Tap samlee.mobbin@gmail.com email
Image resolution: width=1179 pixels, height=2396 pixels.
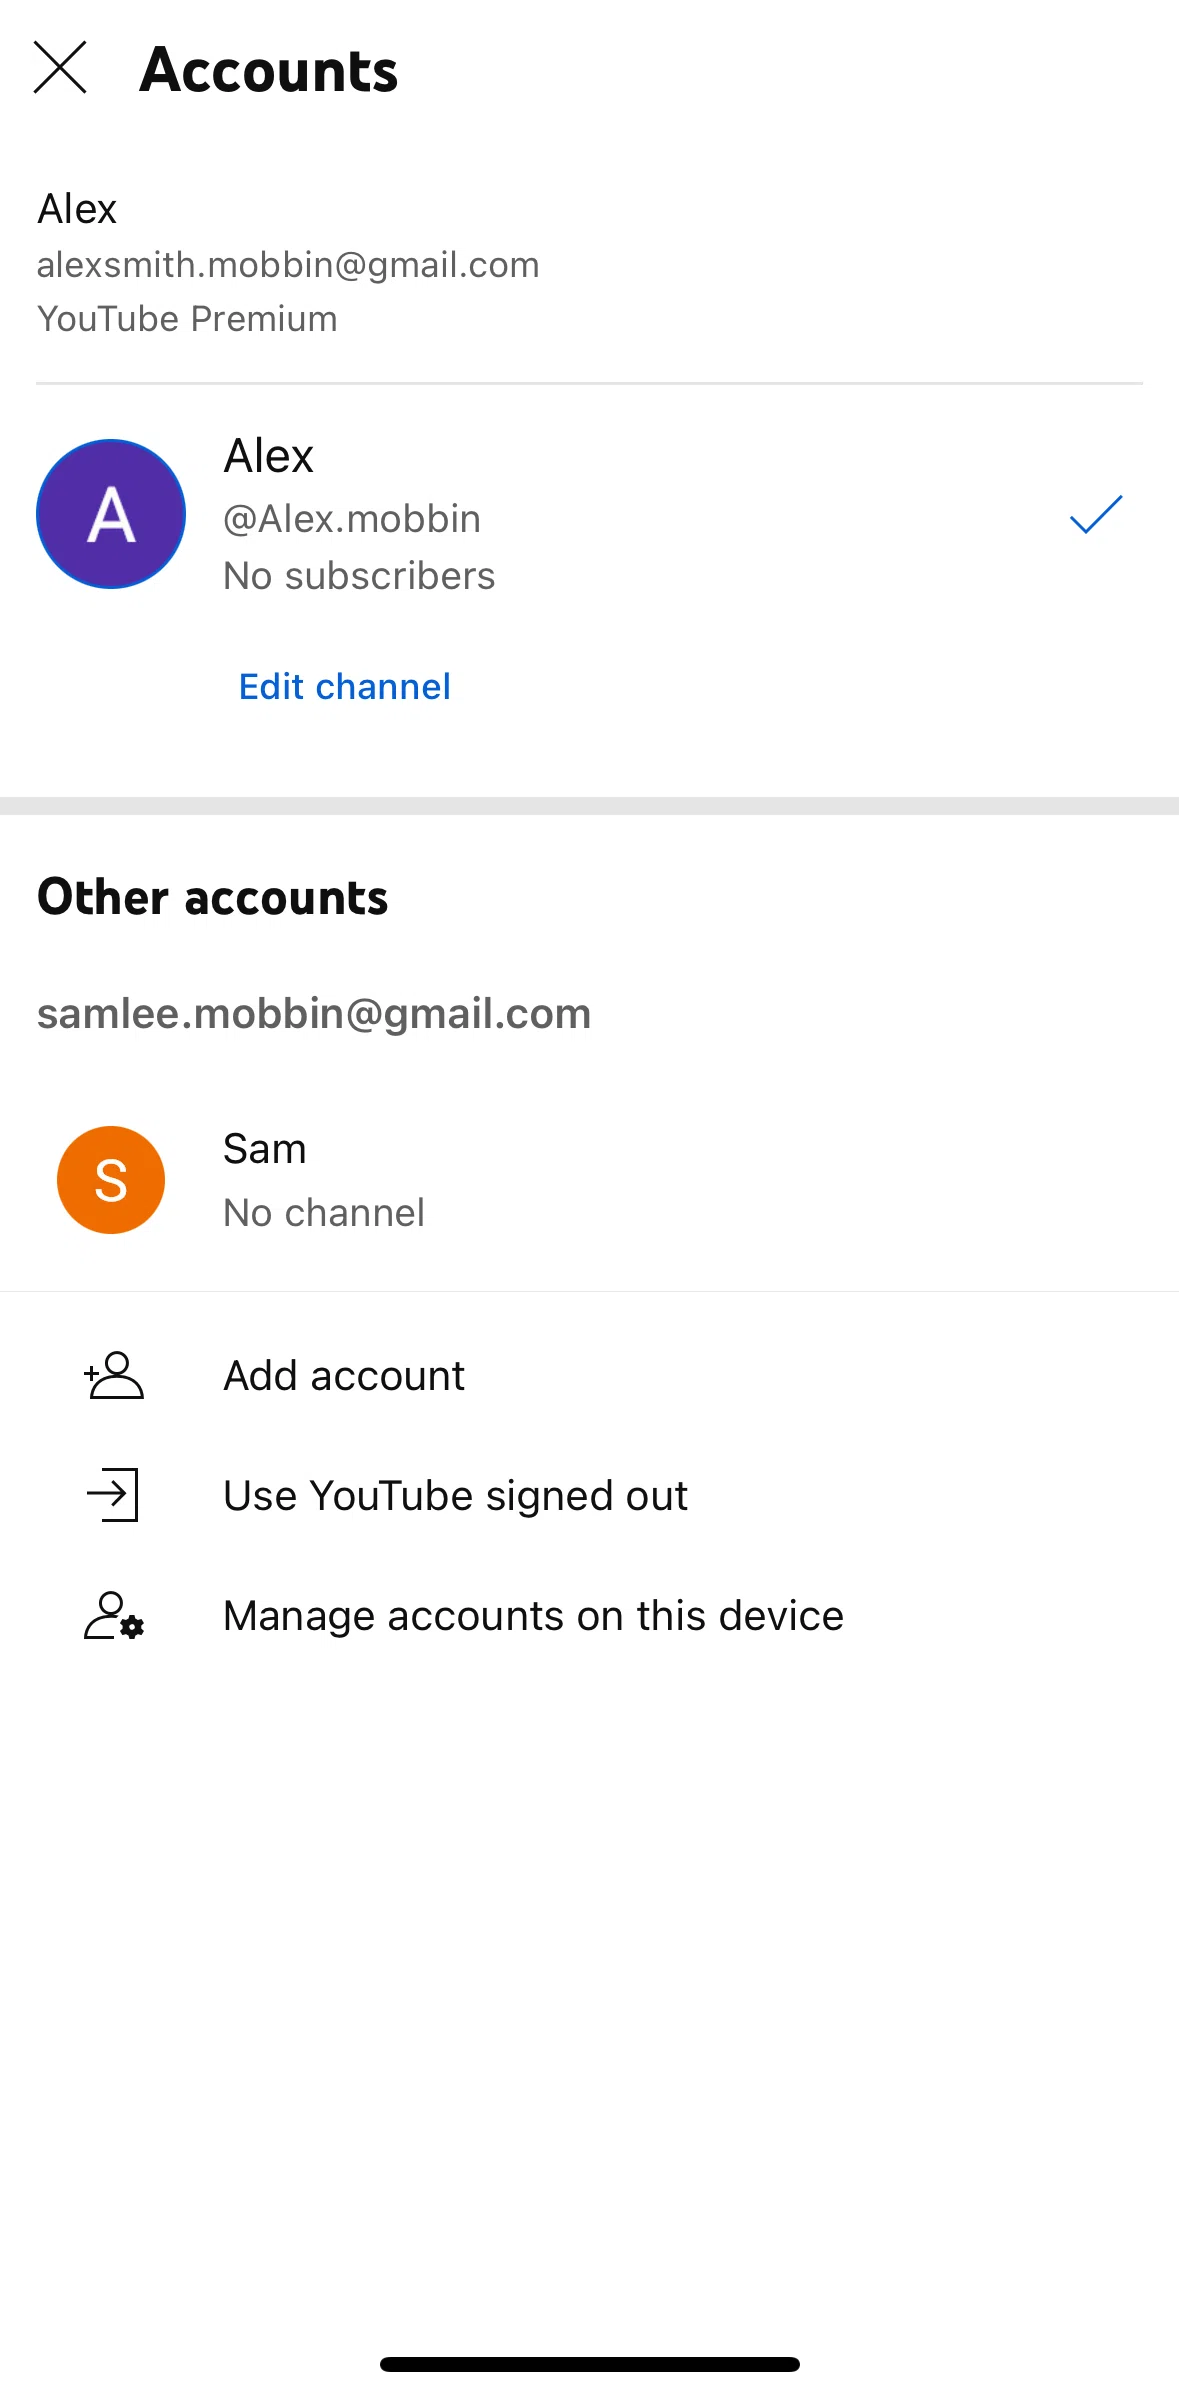(x=314, y=1014)
